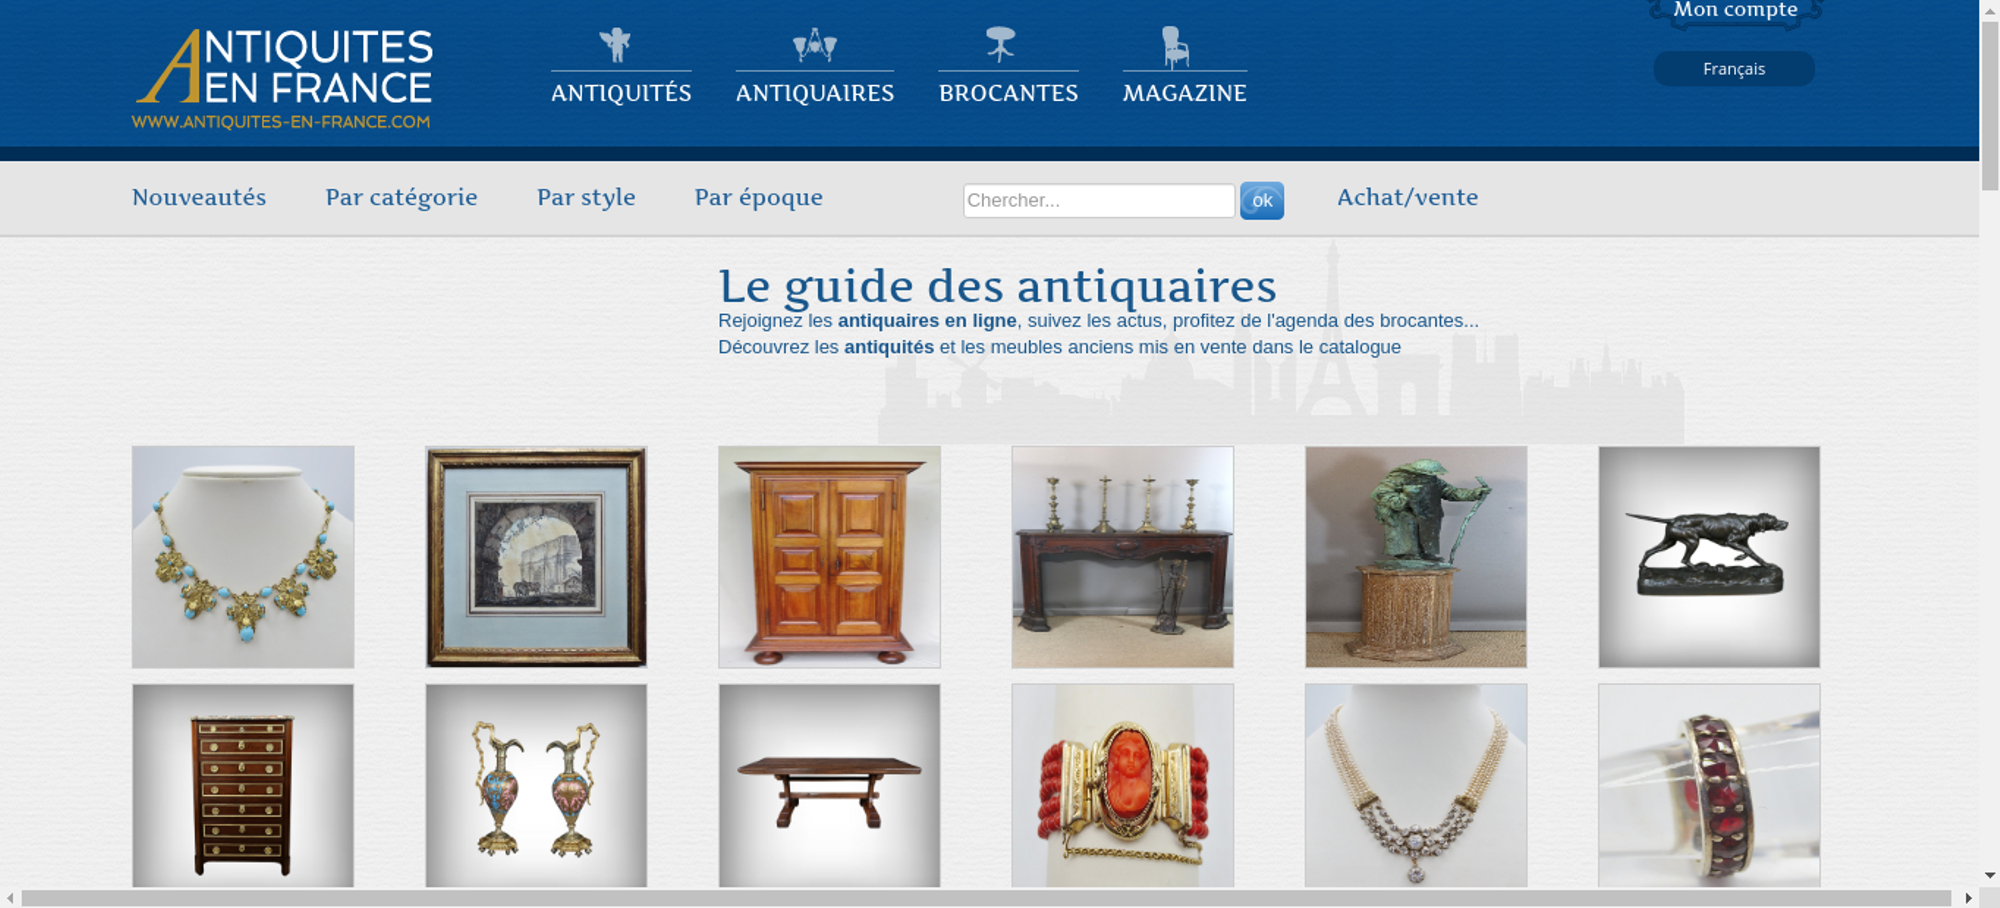This screenshot has width=2000, height=908.
Task: Focus the Chercher search field
Action: coord(1099,201)
